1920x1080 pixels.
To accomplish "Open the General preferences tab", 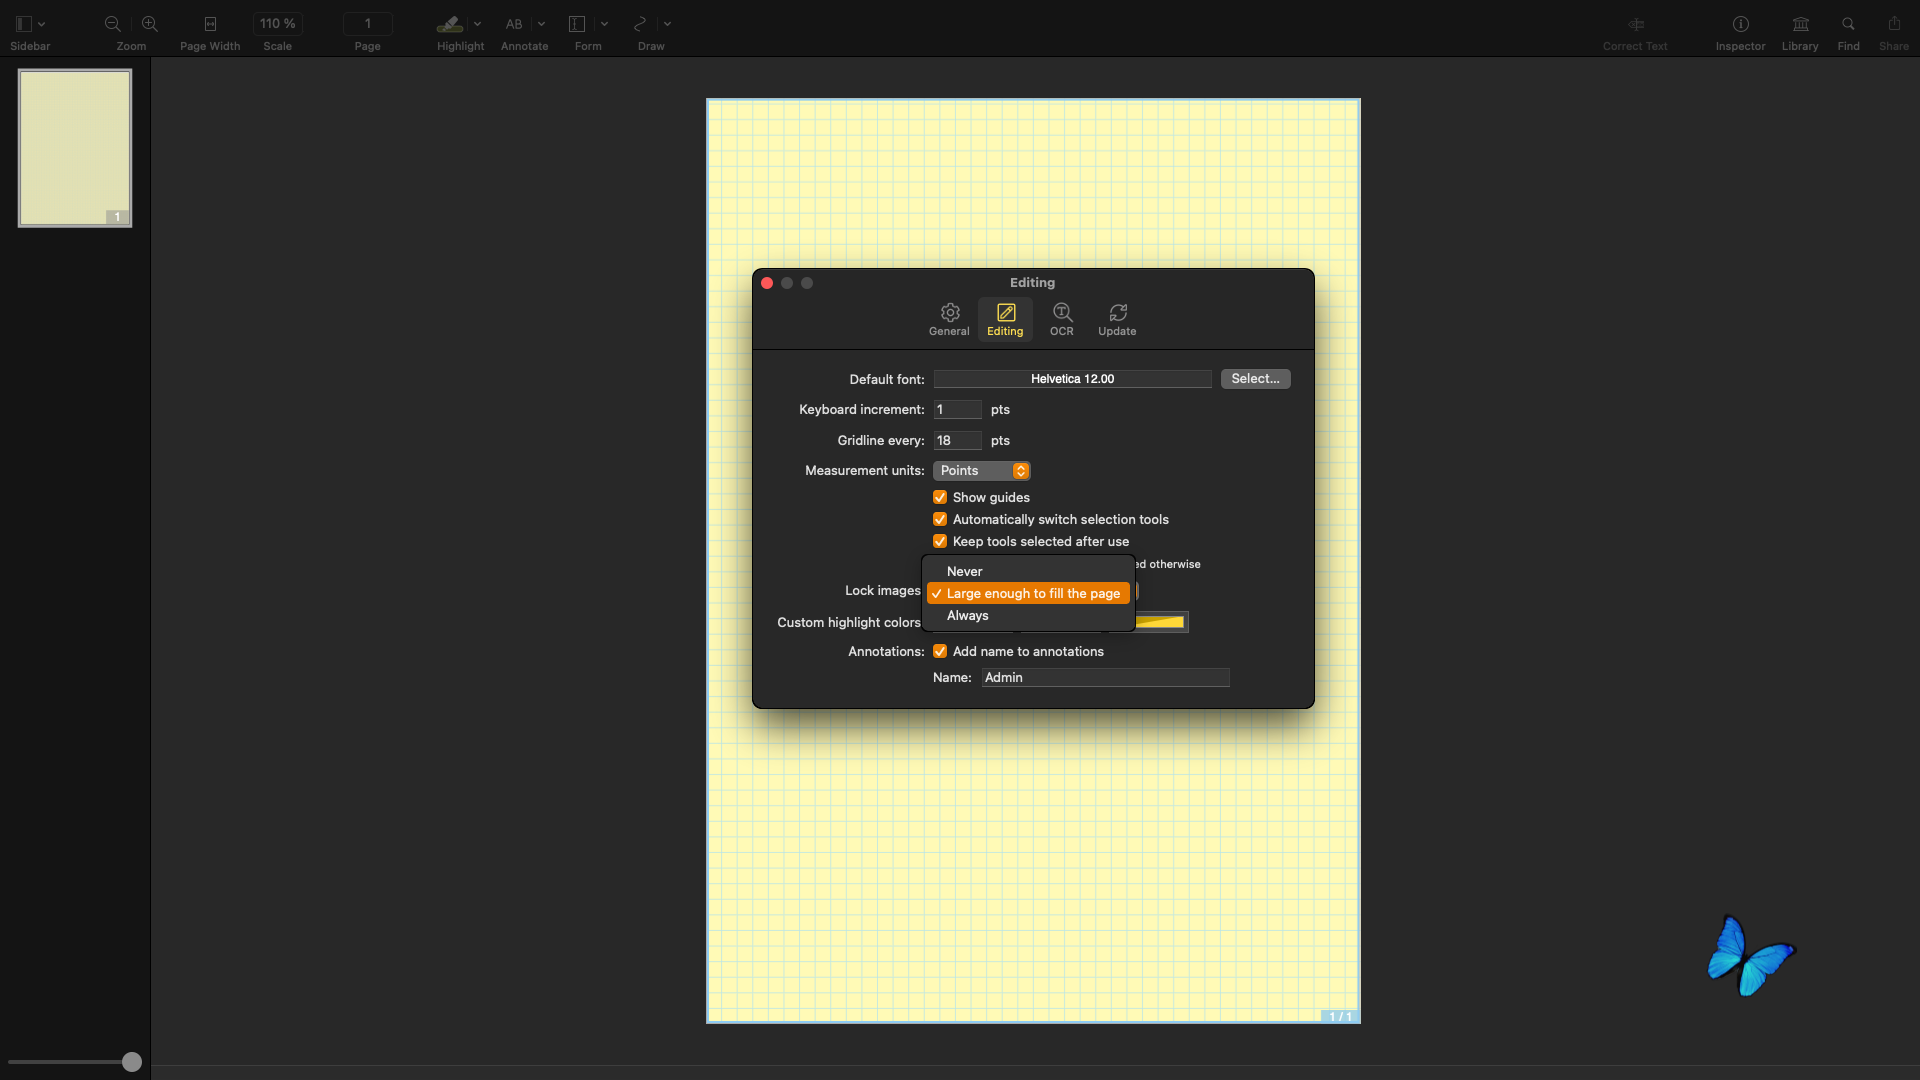I will tap(949, 320).
